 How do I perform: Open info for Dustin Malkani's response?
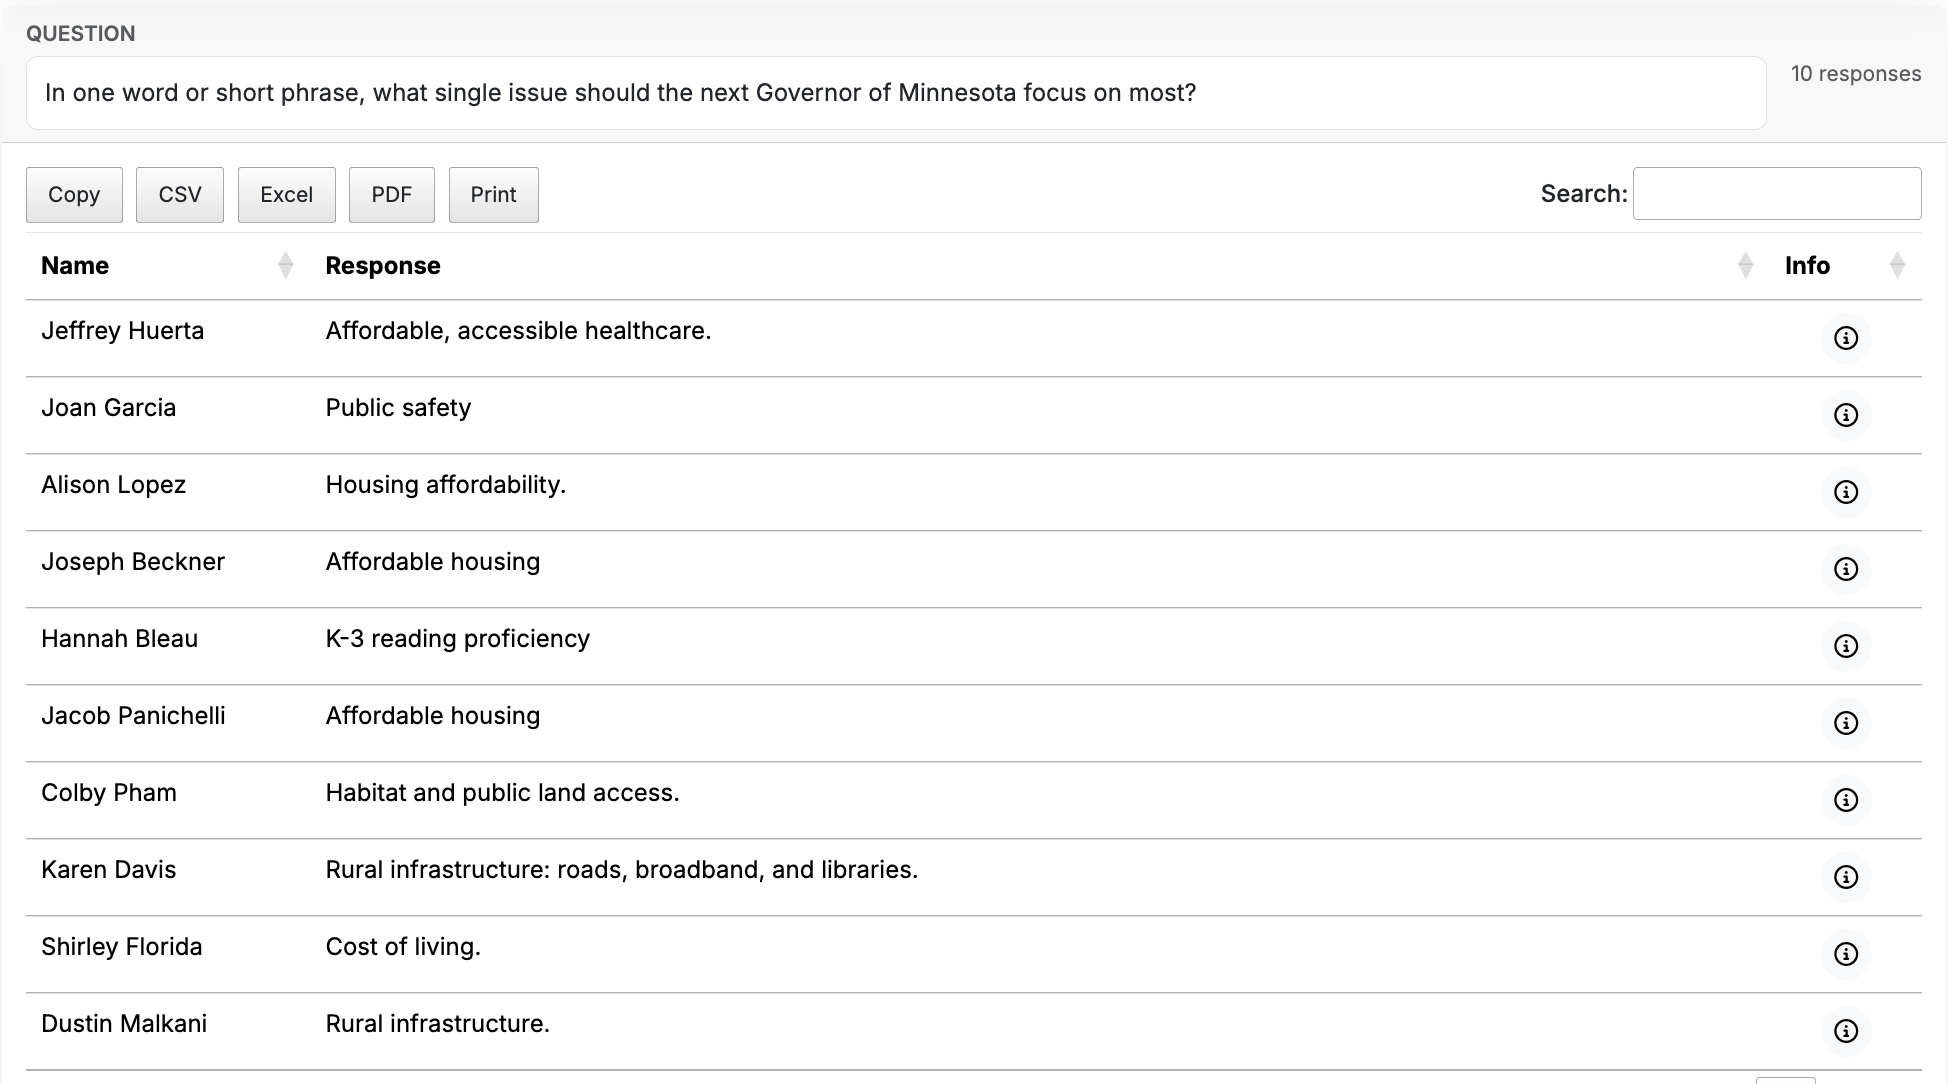pos(1845,1032)
